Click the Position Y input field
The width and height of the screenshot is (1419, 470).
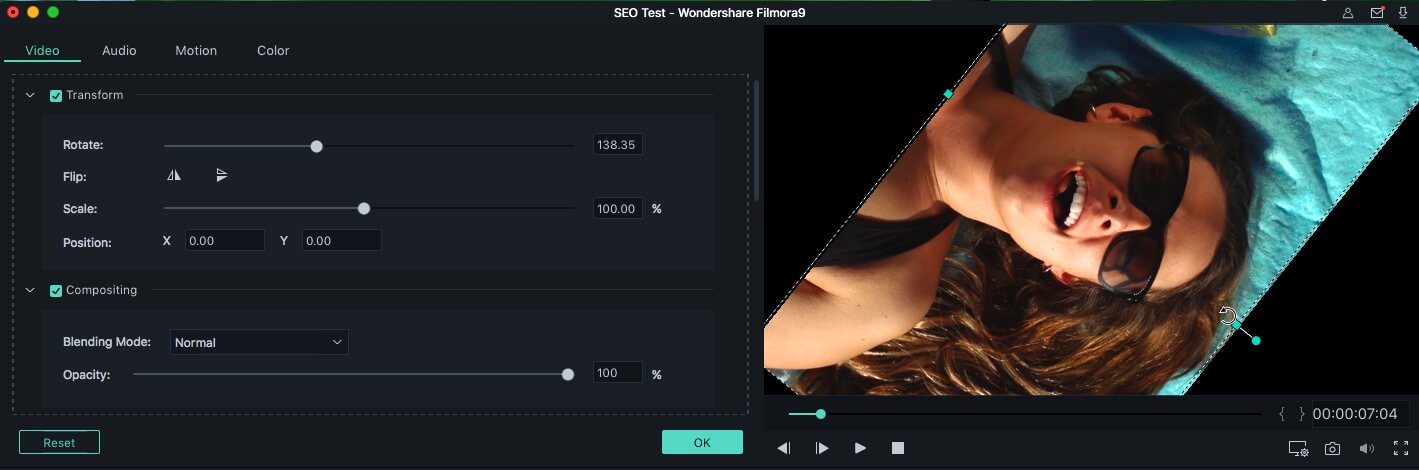click(x=341, y=241)
